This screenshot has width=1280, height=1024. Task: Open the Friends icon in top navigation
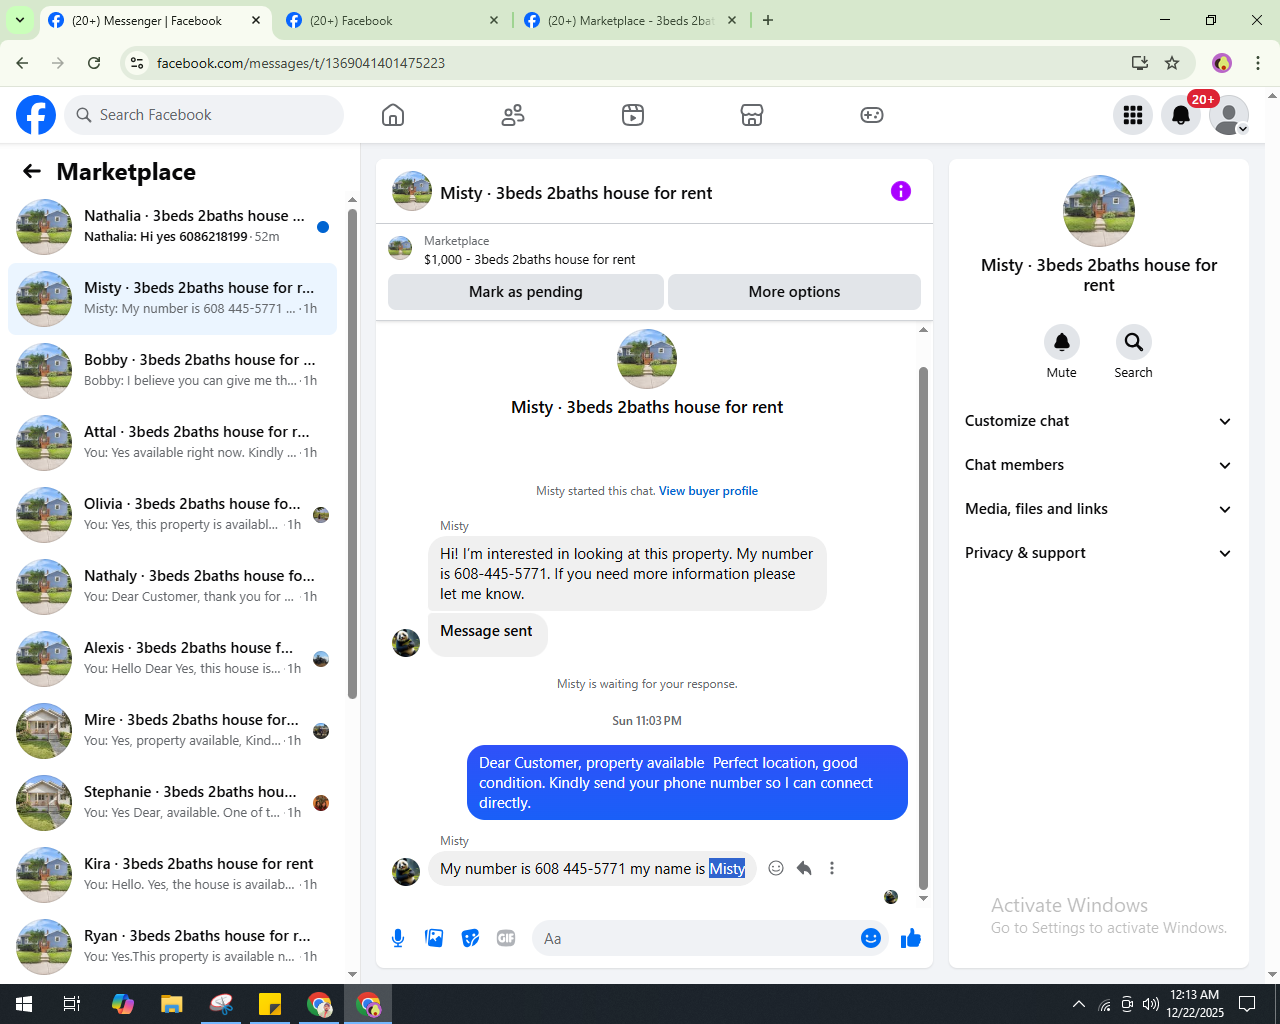coord(513,115)
